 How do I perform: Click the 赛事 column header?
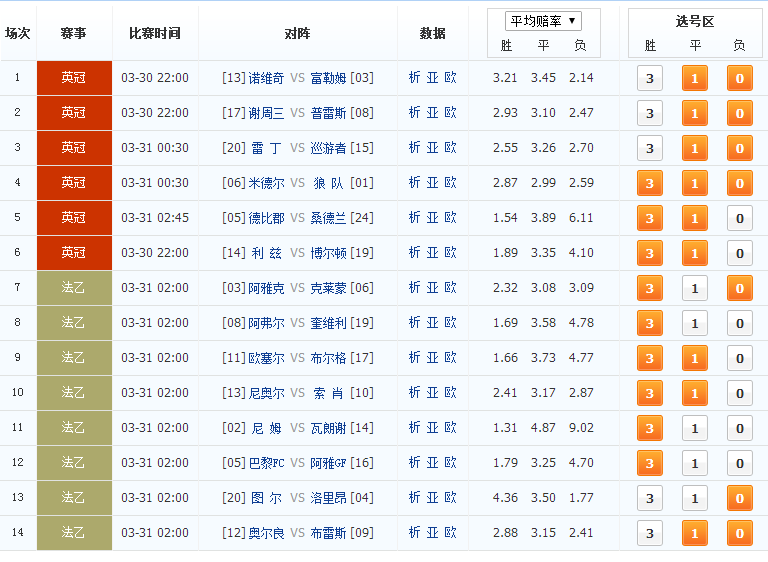[x=73, y=33]
